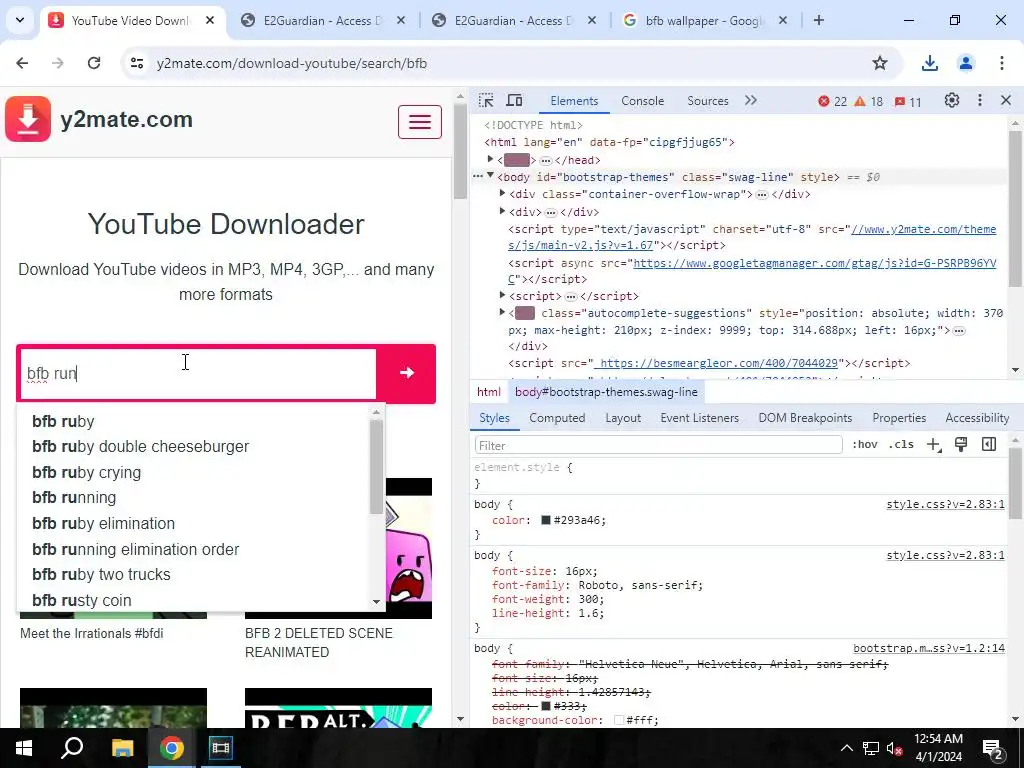Reload the y2mate page
The image size is (1024, 768).
(x=94, y=63)
